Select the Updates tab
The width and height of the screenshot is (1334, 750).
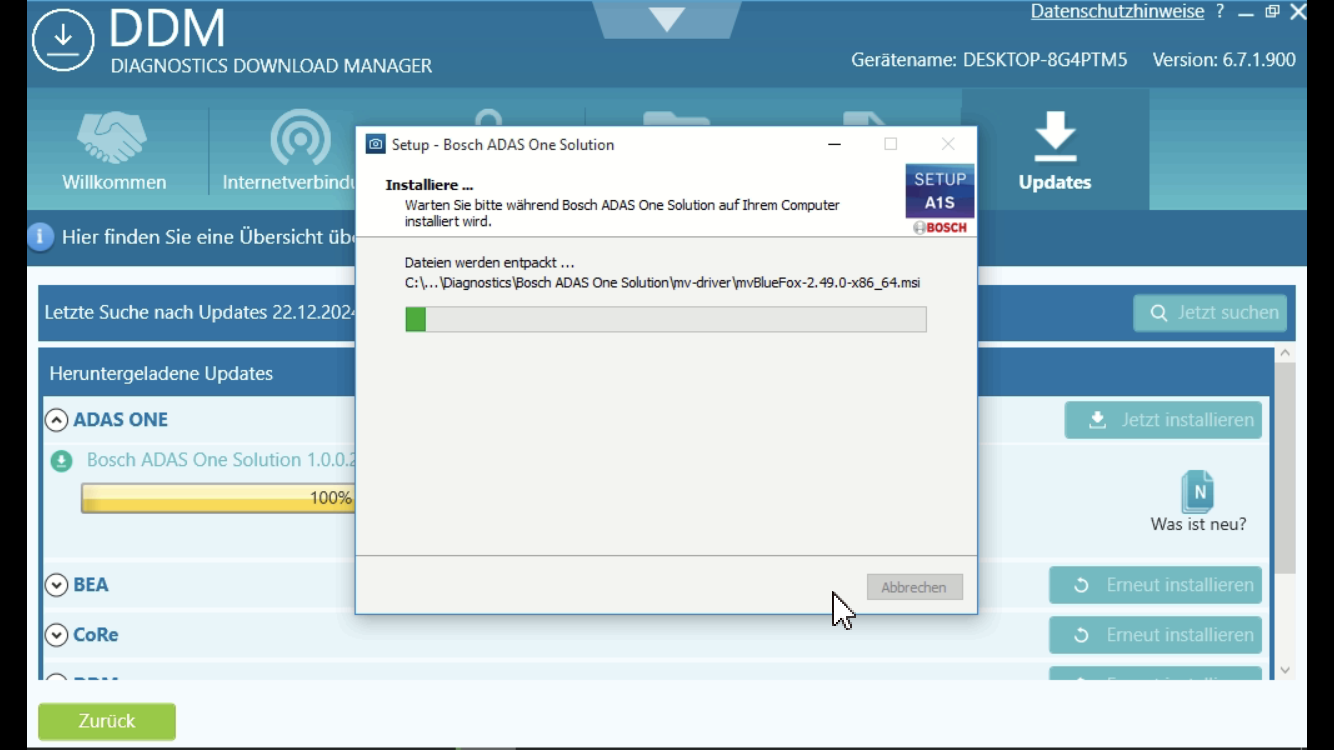pos(1055,150)
